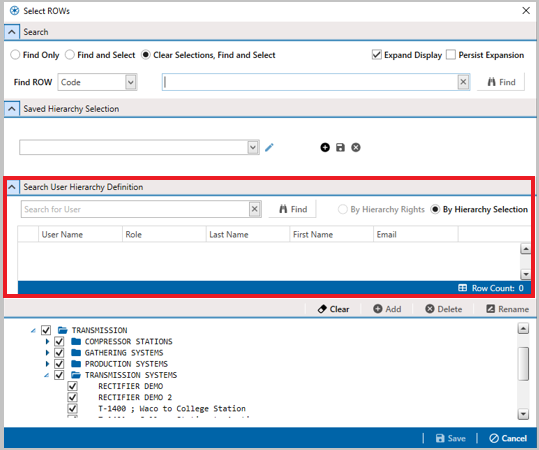
Task: Collapse the Saved Hierarchy Selection section
Action: click(x=12, y=109)
